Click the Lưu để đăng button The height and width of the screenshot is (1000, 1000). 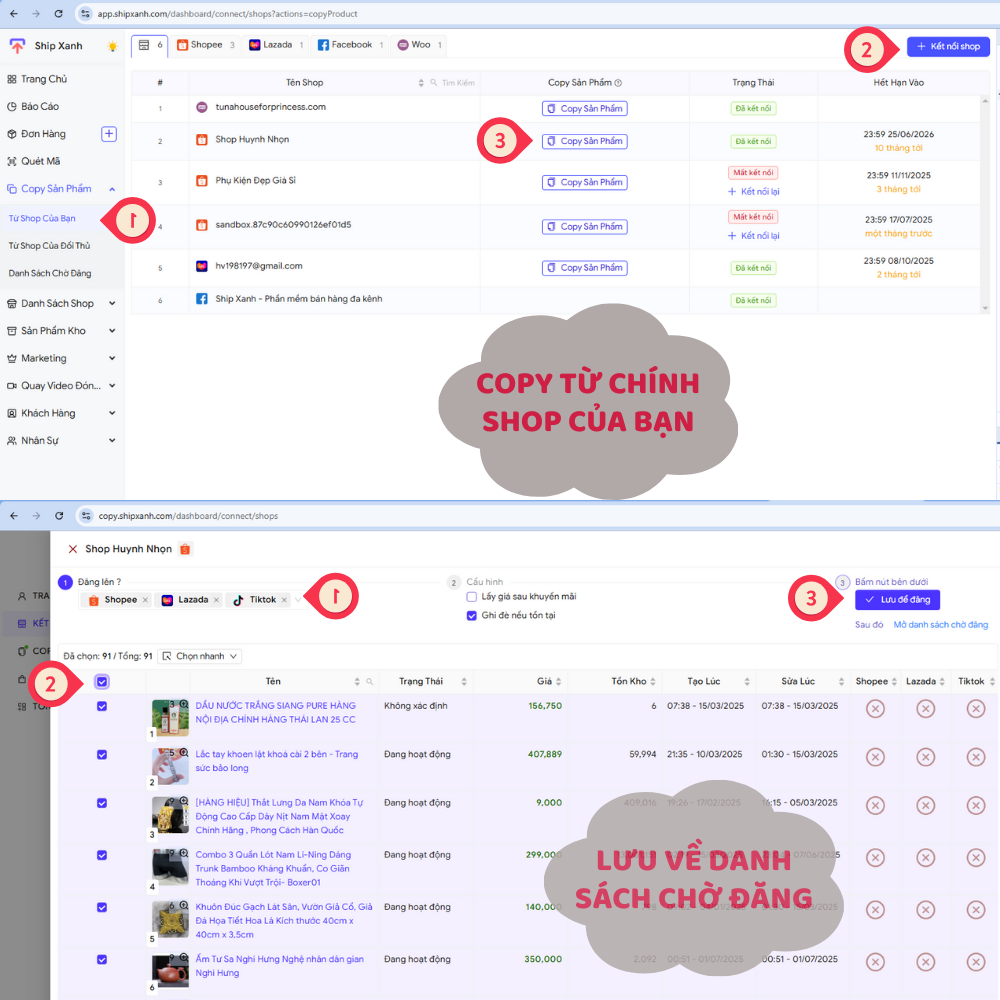click(x=897, y=600)
